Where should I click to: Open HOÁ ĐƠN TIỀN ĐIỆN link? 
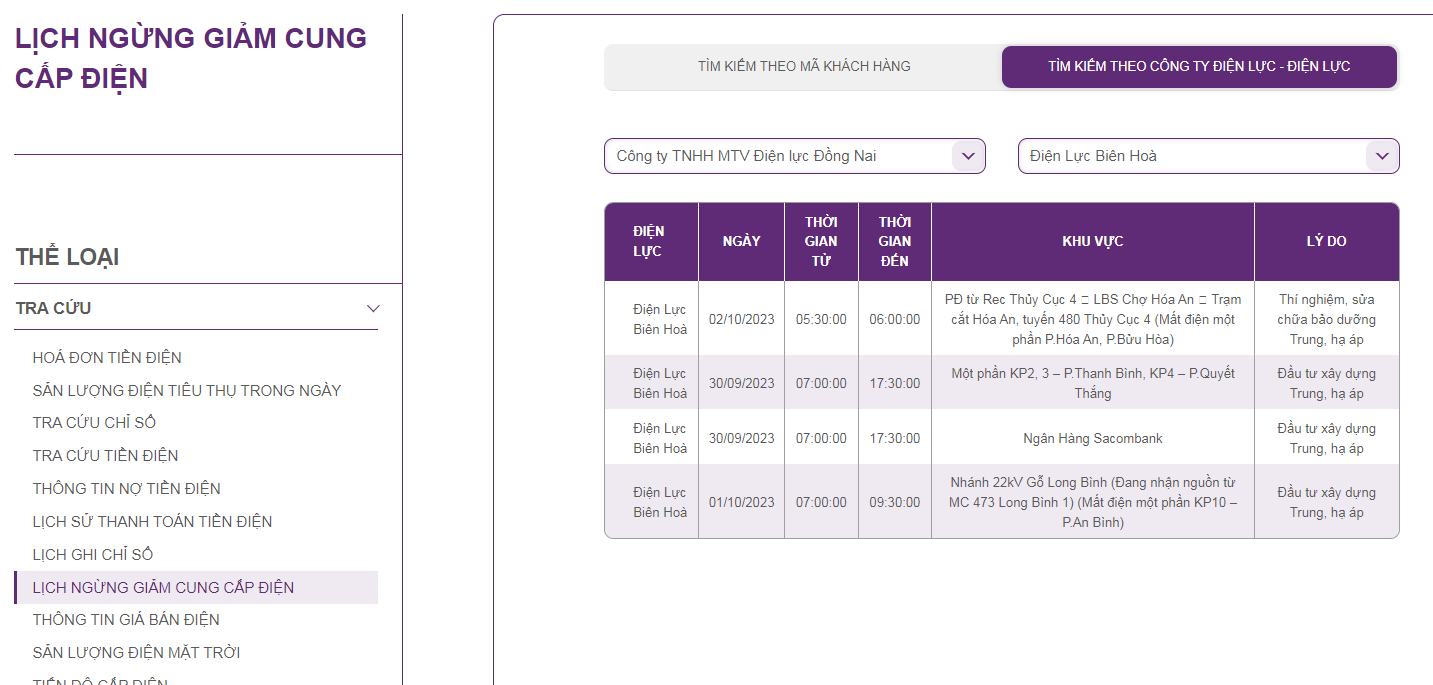(x=107, y=357)
